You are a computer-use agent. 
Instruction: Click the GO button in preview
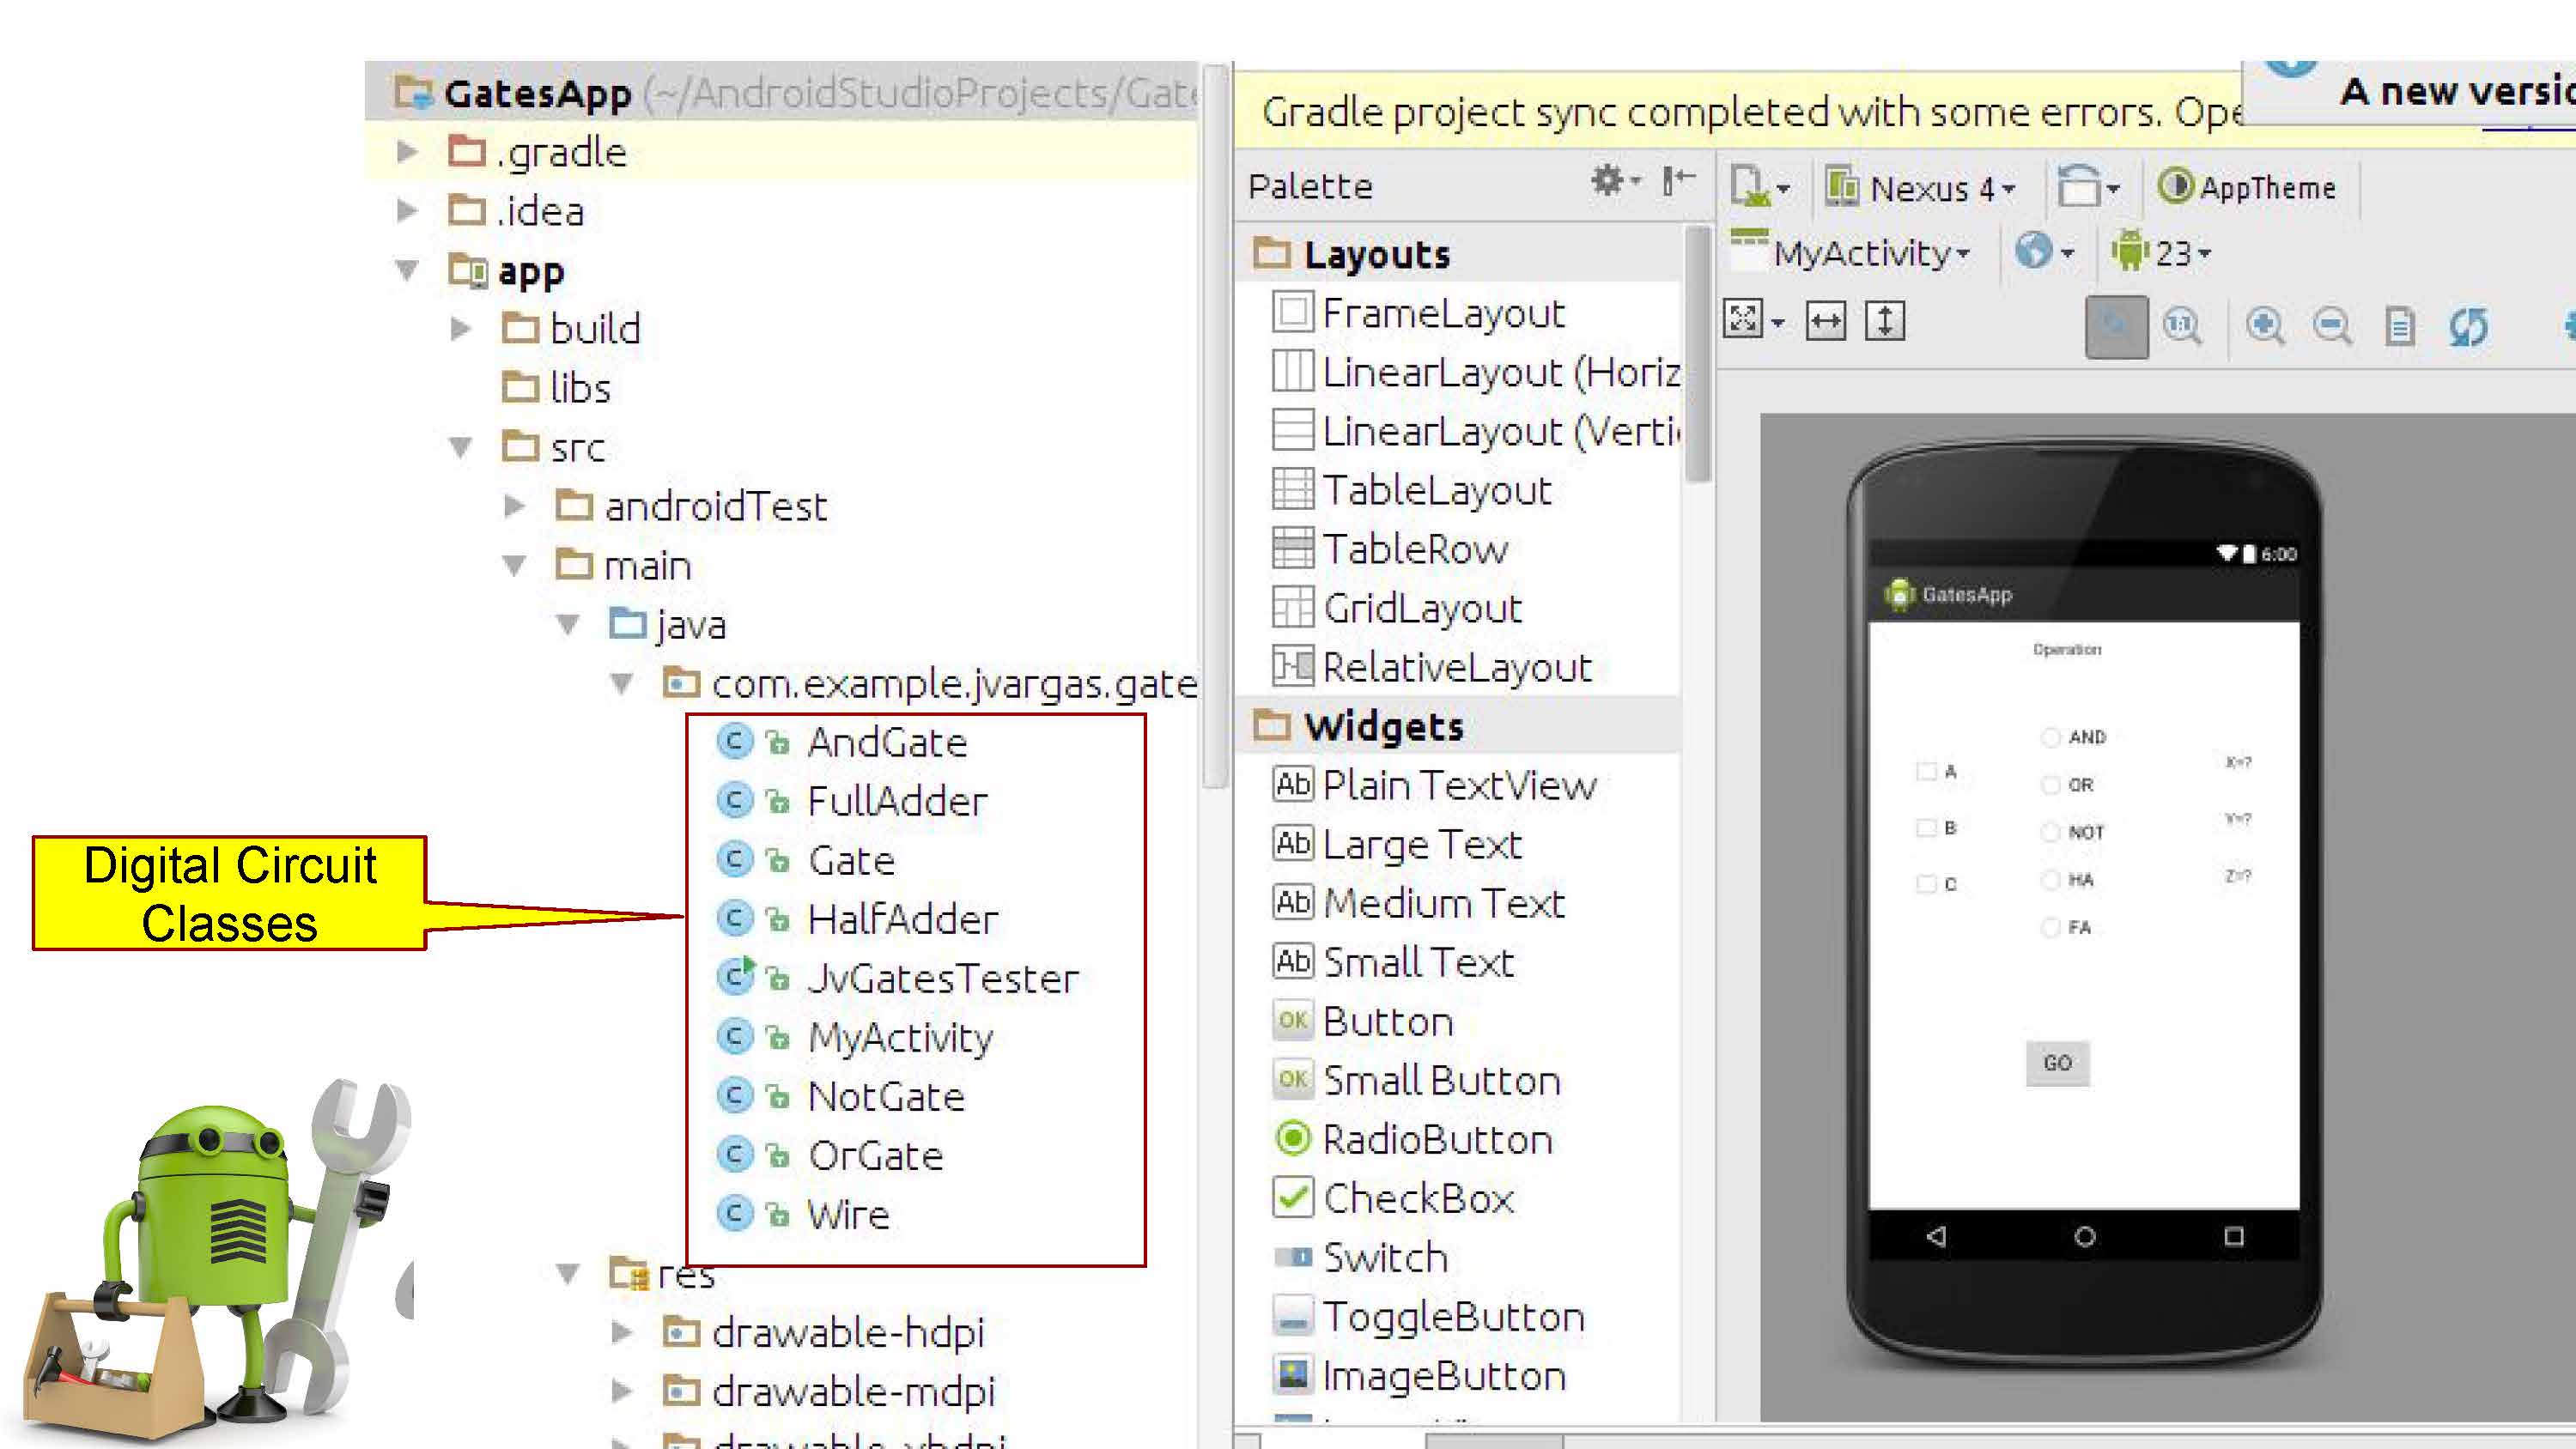point(2057,1063)
